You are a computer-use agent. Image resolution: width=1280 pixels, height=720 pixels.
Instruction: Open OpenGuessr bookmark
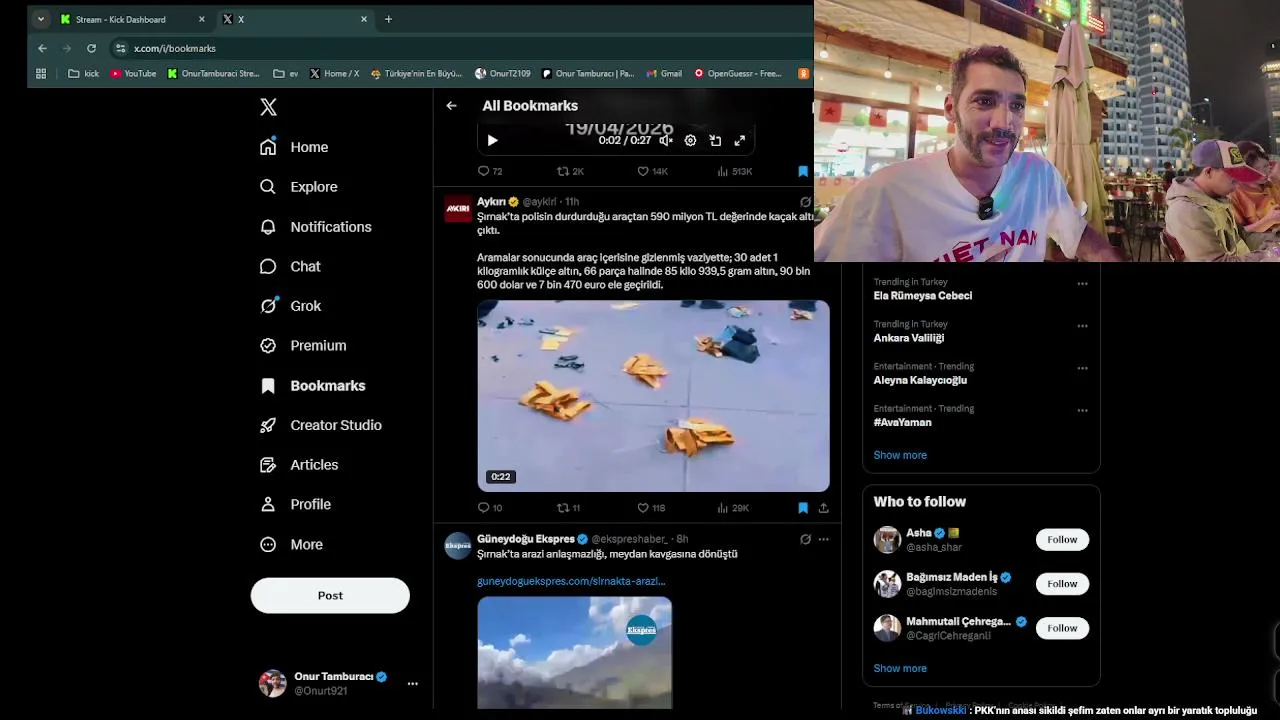[x=738, y=73]
